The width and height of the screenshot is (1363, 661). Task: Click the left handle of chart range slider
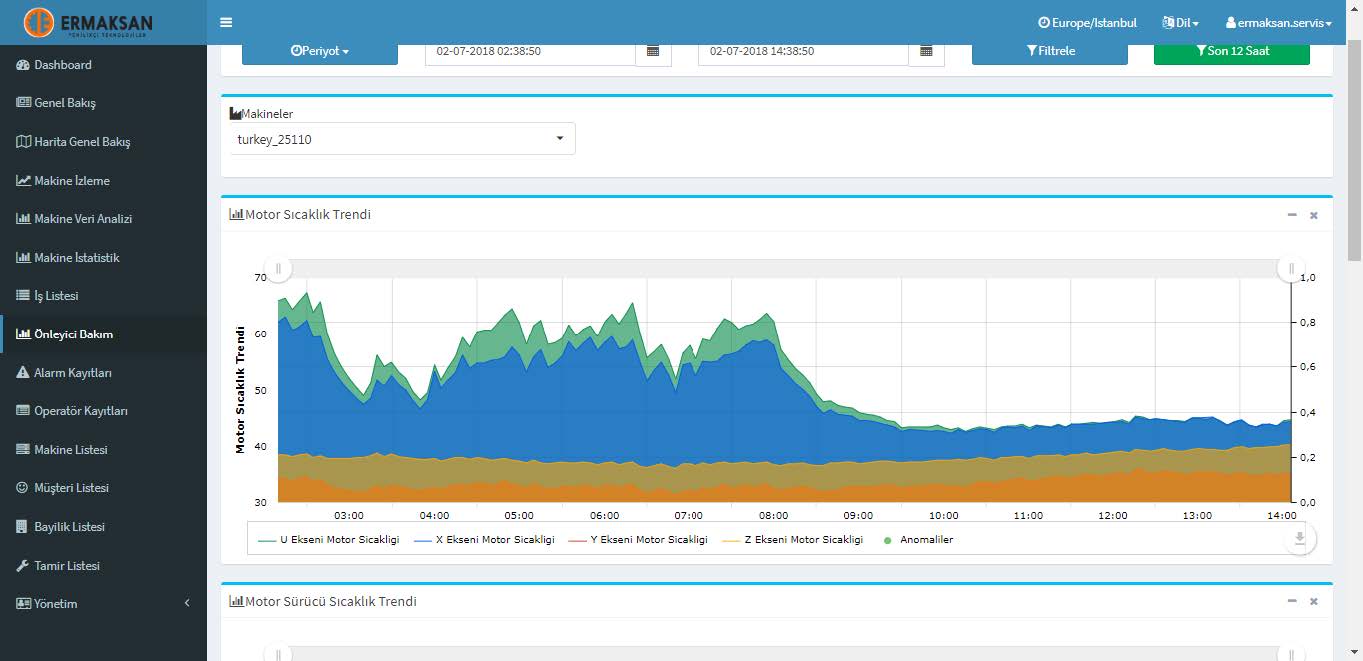(278, 268)
